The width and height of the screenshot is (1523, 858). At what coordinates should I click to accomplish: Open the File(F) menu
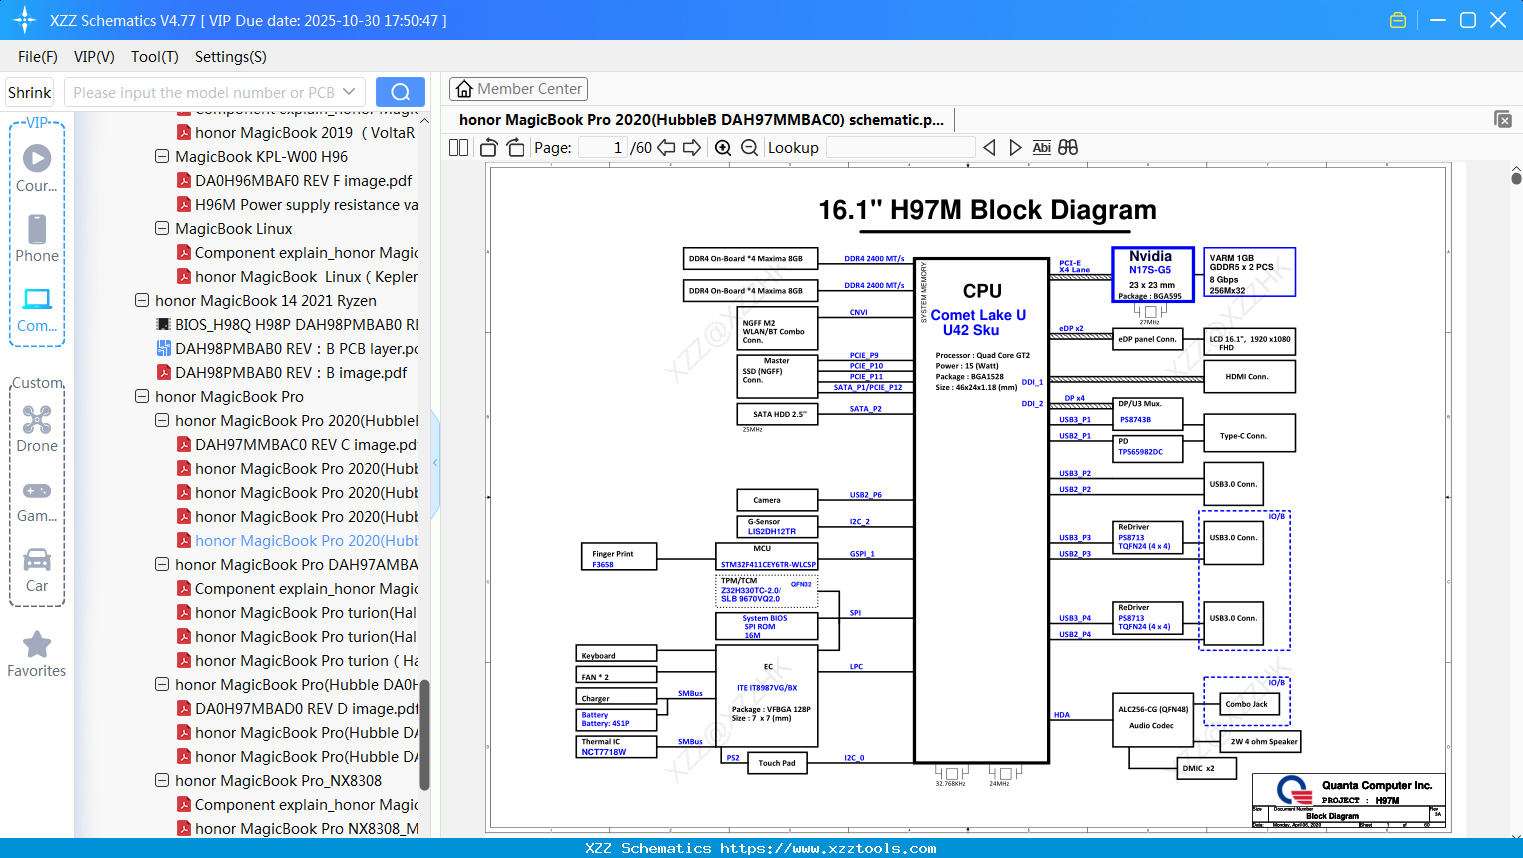38,57
